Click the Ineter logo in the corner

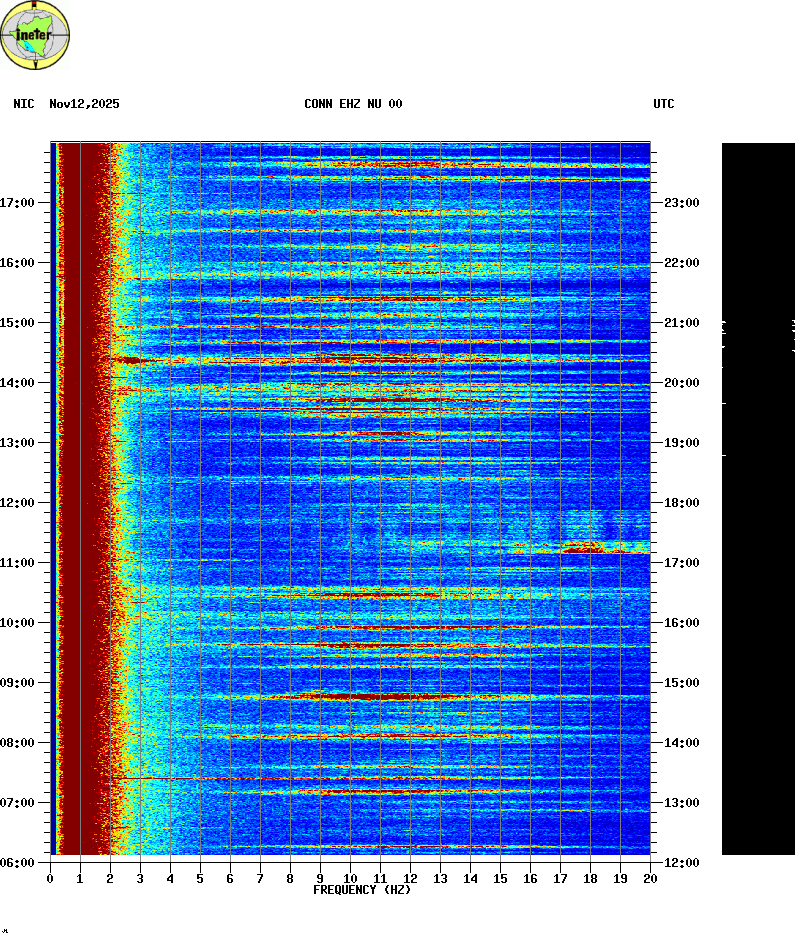[35, 36]
